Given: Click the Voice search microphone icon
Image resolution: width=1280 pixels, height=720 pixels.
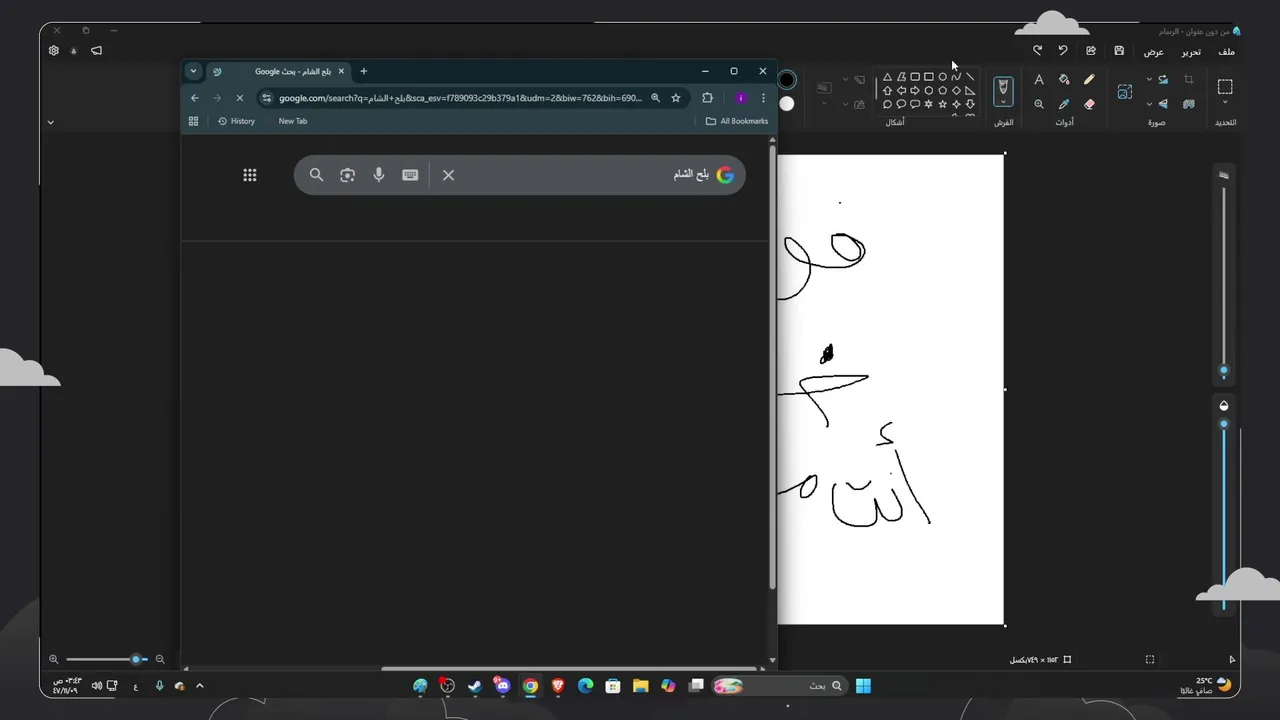Looking at the screenshot, I should coord(379,175).
